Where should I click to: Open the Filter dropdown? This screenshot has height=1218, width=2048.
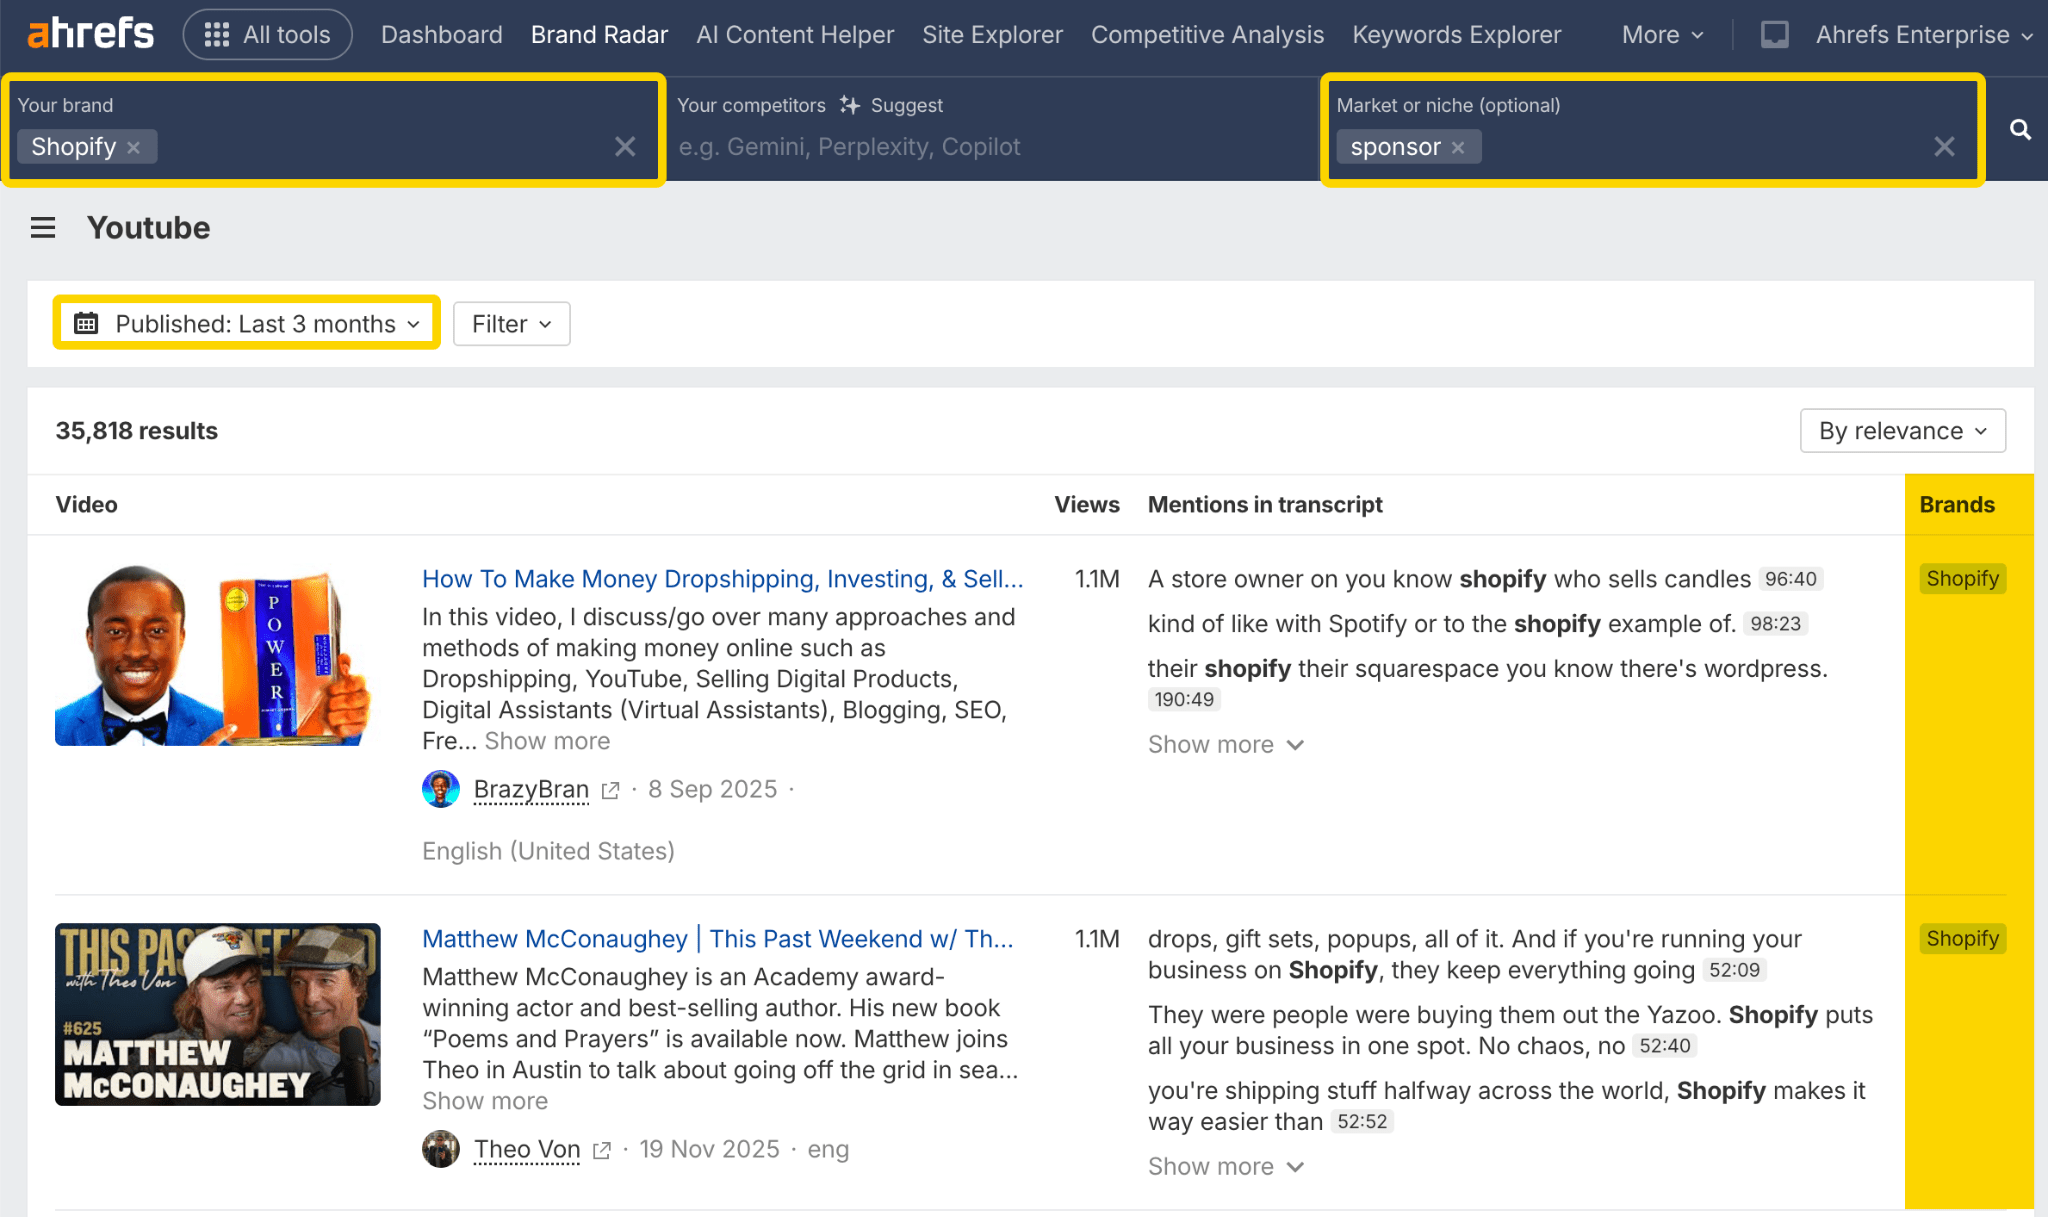coord(511,324)
